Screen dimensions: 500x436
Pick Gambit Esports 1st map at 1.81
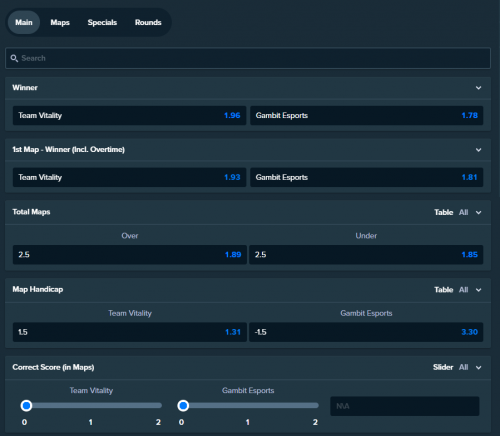click(x=367, y=177)
